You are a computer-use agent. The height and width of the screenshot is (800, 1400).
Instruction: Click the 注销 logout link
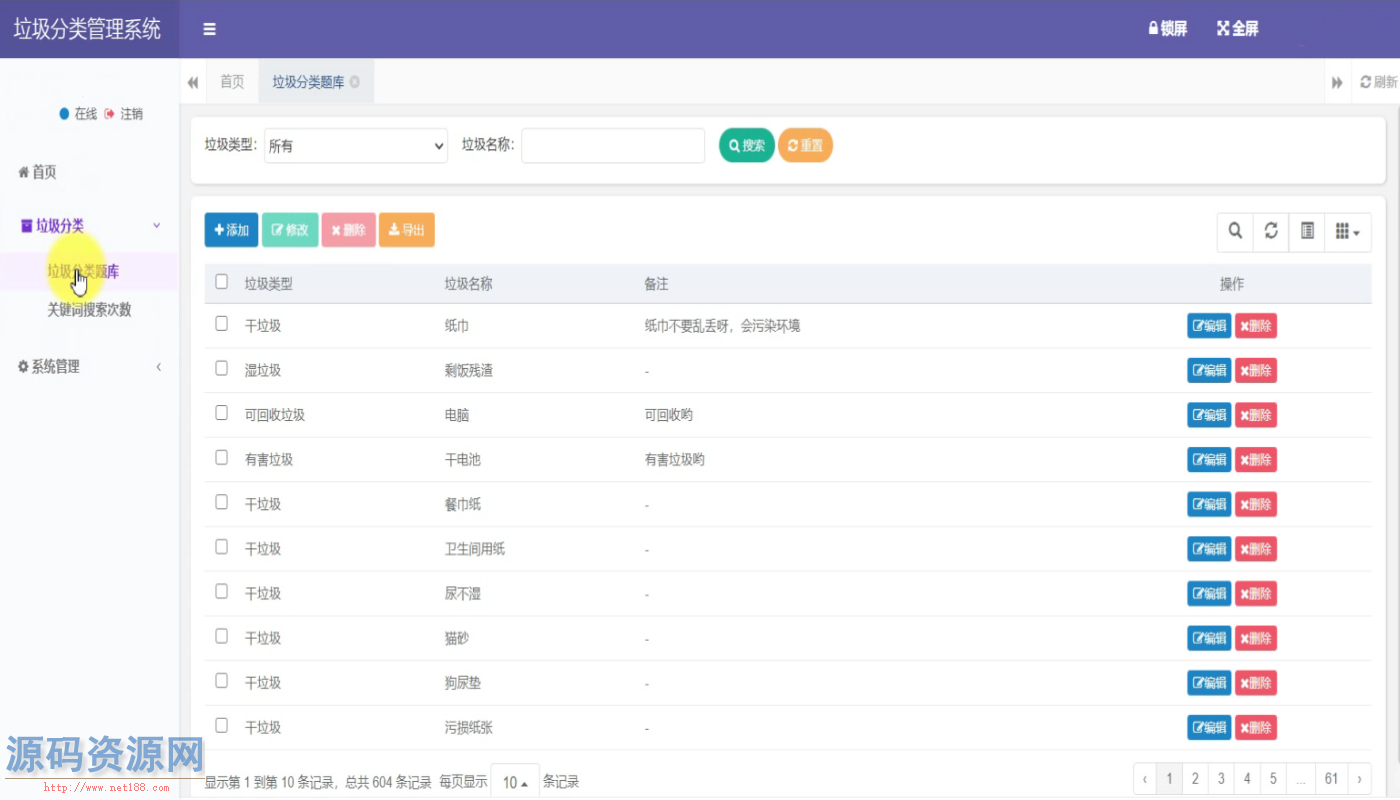pos(124,114)
